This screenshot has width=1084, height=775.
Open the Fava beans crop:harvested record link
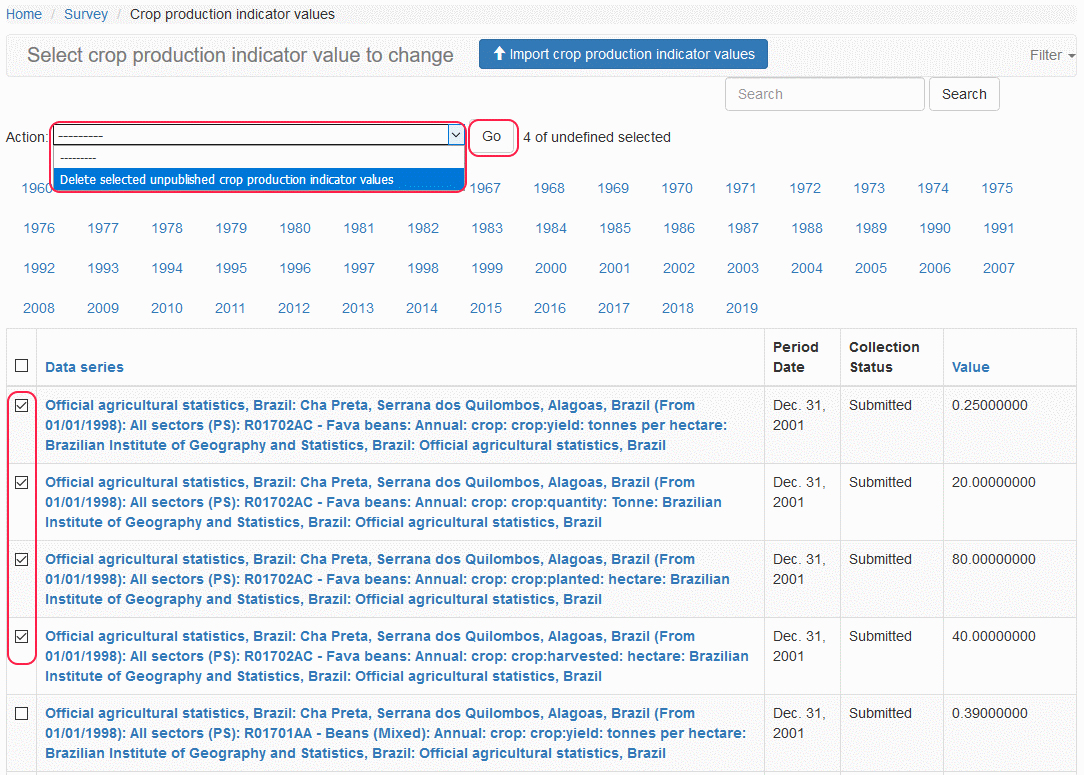tap(396, 656)
